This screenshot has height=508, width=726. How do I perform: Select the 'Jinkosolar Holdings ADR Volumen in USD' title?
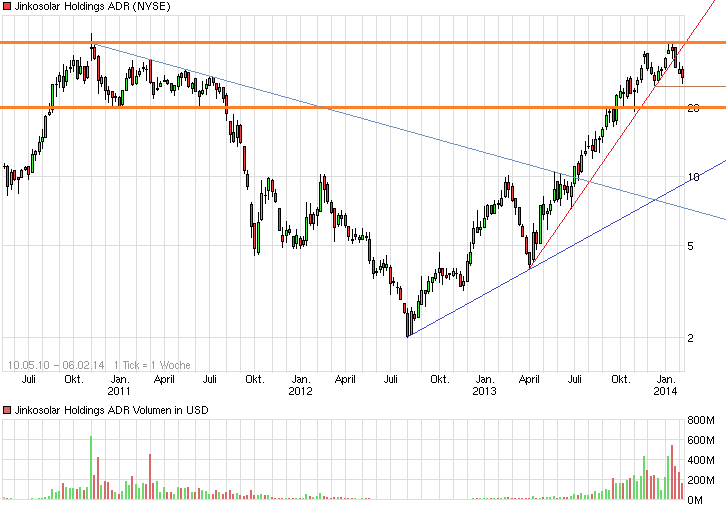[111, 410]
